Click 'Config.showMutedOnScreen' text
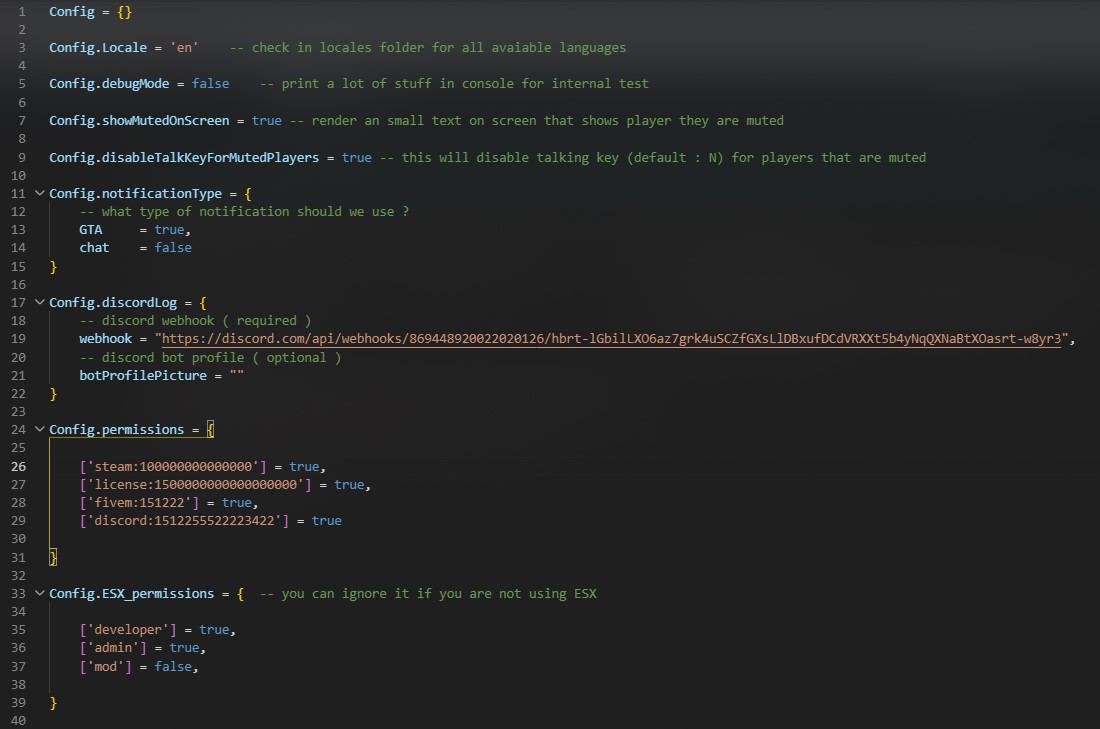Viewport: 1100px width, 729px height. (x=139, y=121)
